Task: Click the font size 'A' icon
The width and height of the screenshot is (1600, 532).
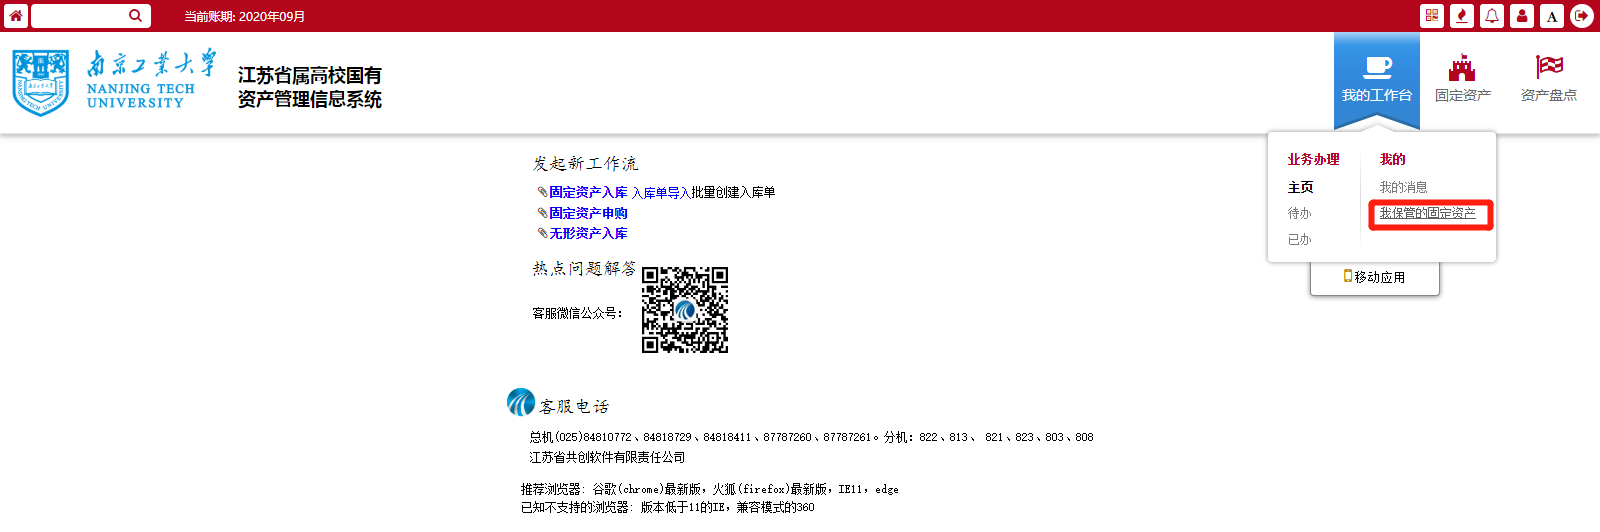Action: (x=1552, y=16)
